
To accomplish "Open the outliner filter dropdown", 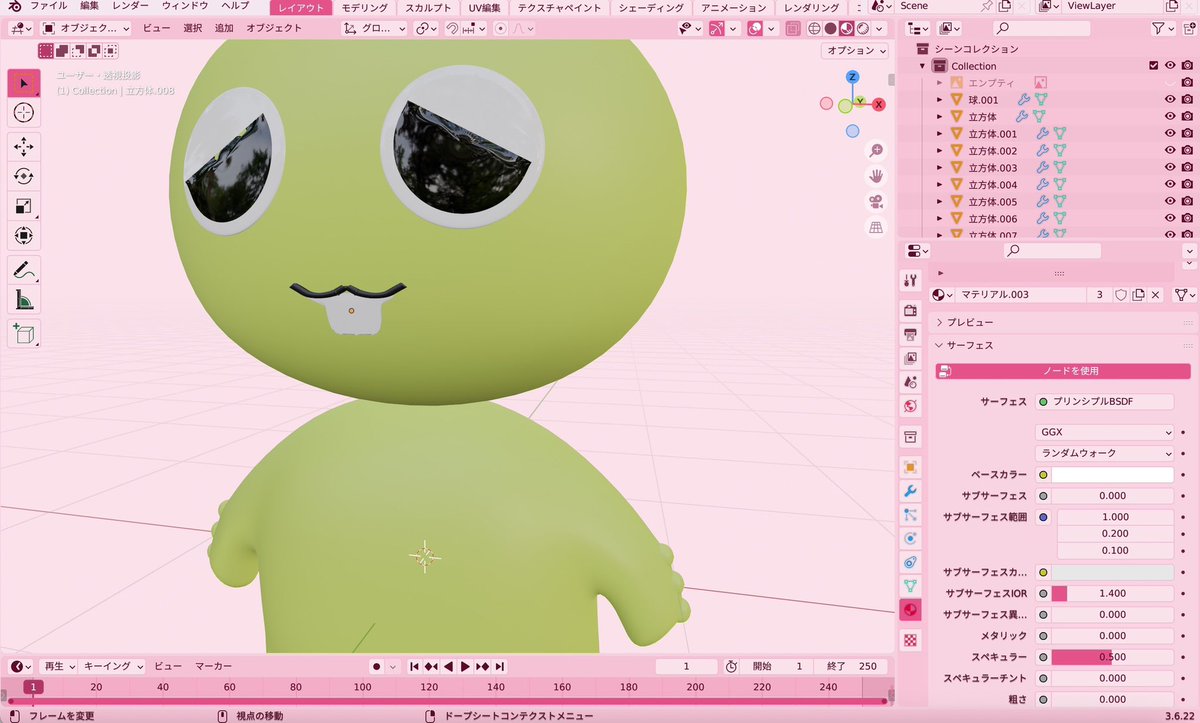I will (1163, 28).
